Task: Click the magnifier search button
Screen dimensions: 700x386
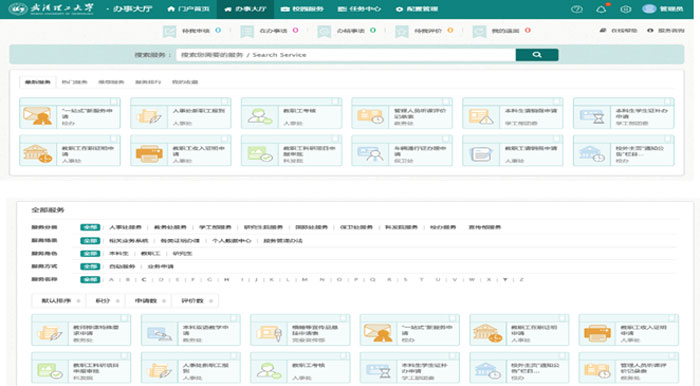Action: coord(537,55)
